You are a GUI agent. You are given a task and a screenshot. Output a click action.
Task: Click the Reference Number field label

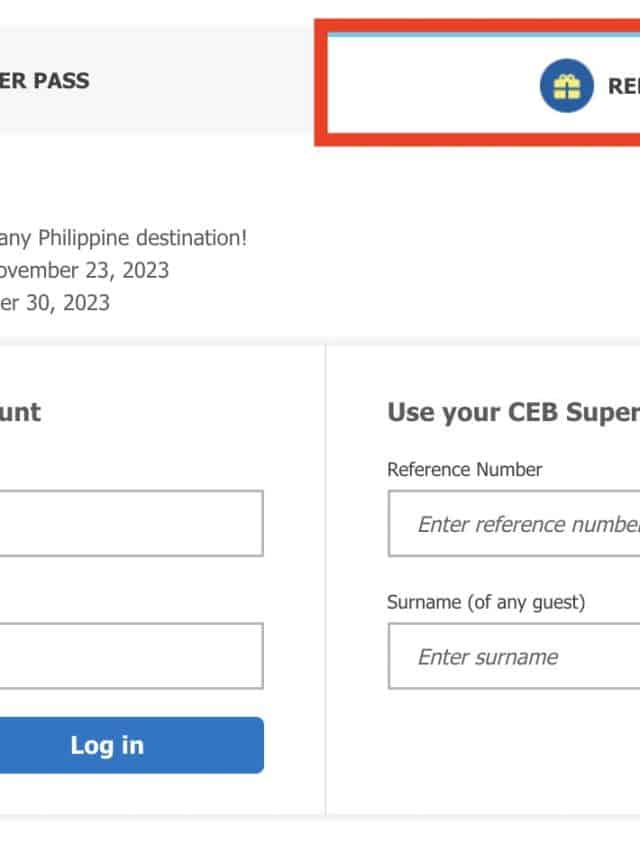464,469
